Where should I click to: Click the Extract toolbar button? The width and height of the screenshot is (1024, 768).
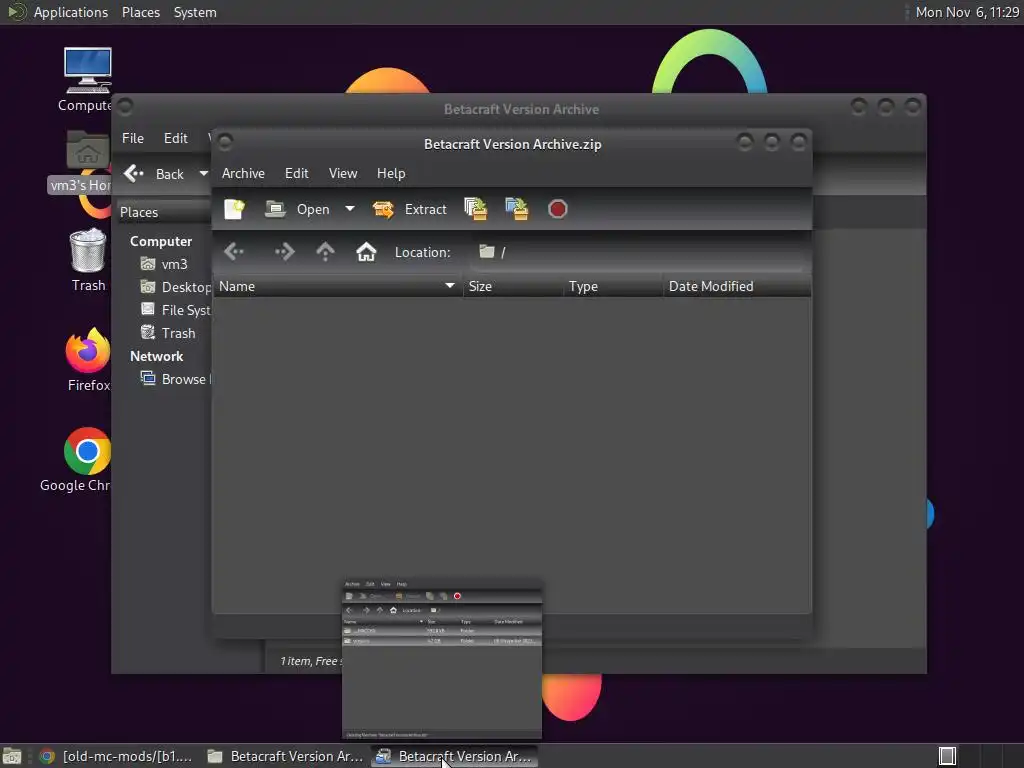pyautogui.click(x=409, y=209)
